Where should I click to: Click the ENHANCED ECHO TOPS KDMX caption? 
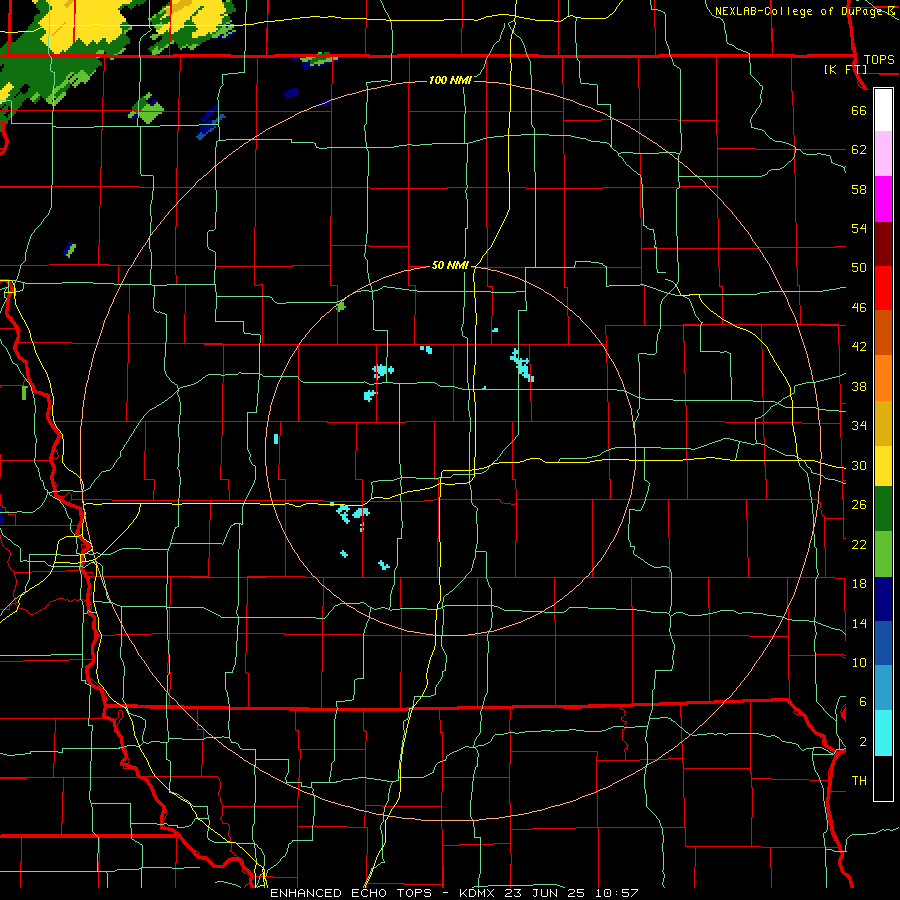454,893
